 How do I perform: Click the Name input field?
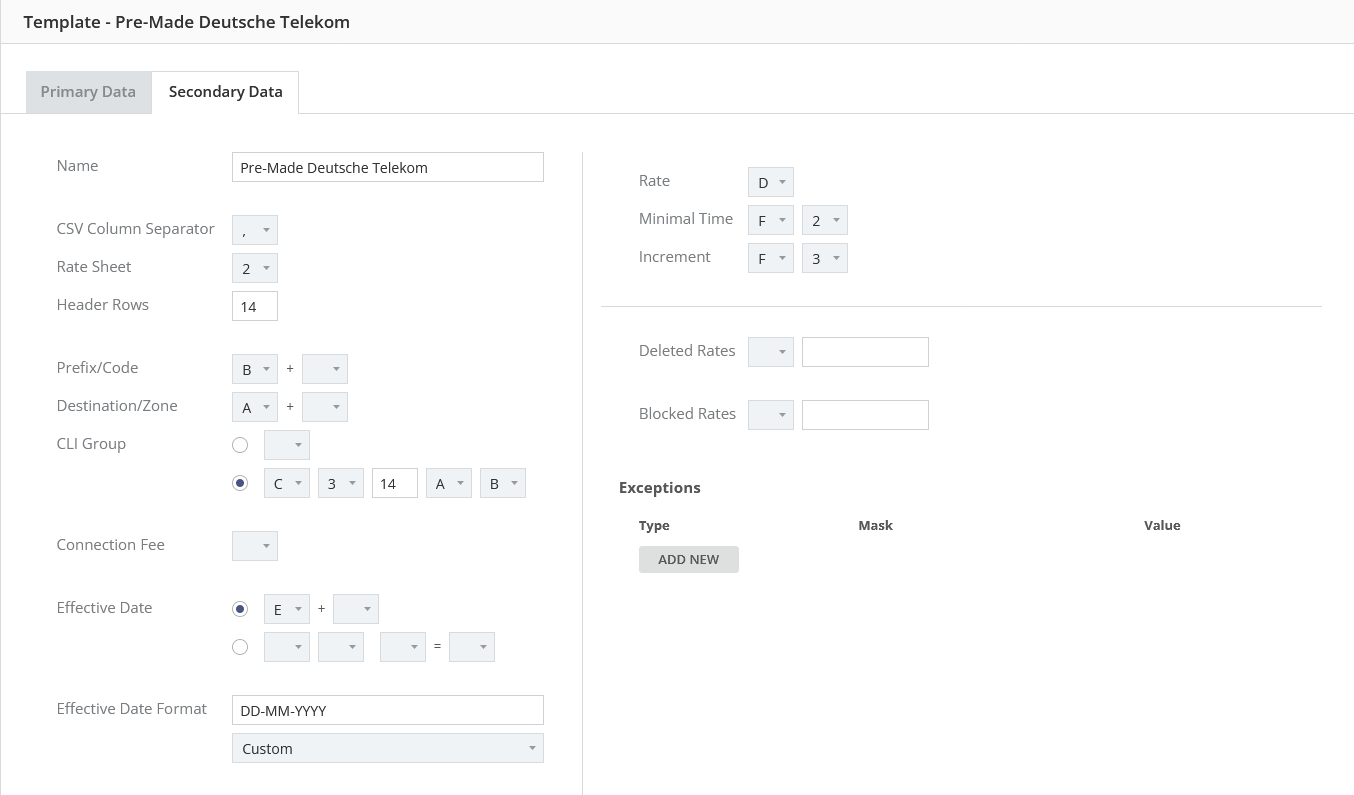tap(387, 168)
